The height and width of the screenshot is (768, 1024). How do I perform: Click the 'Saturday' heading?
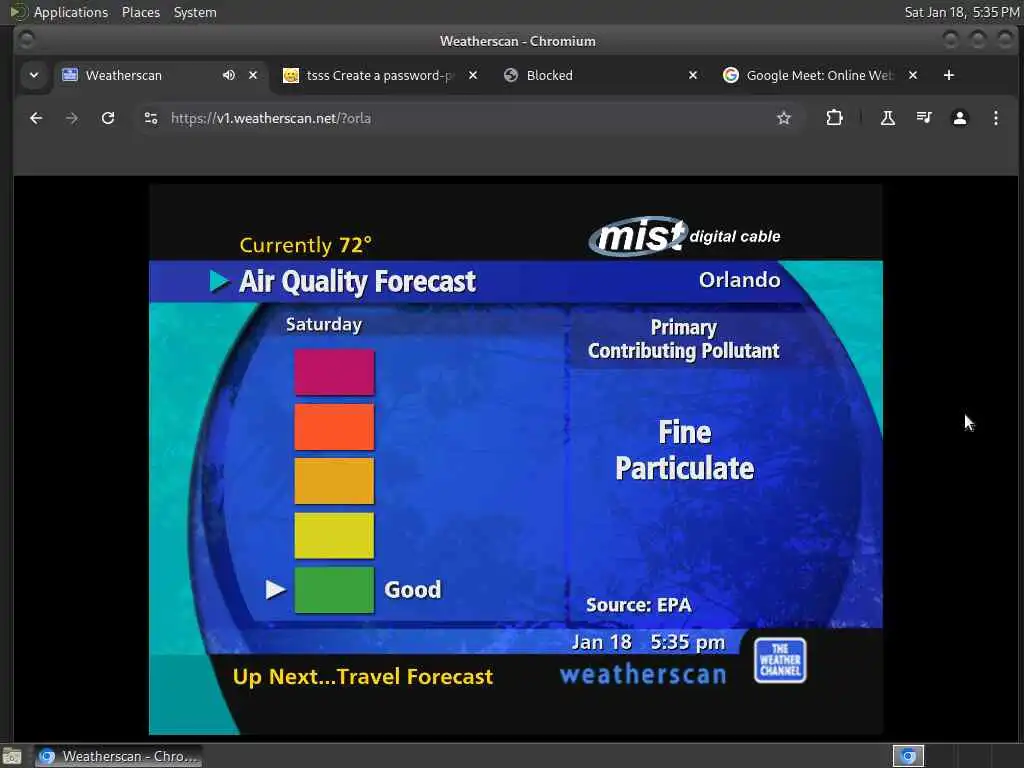(324, 325)
